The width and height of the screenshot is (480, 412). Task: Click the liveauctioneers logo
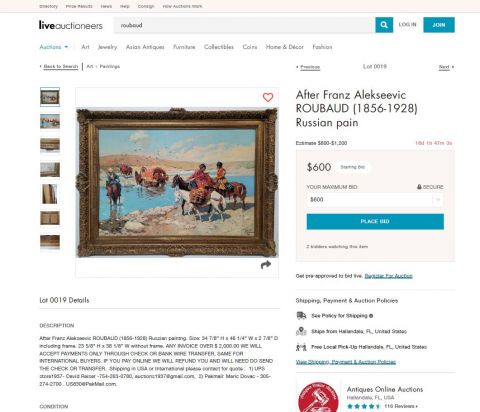pos(71,25)
